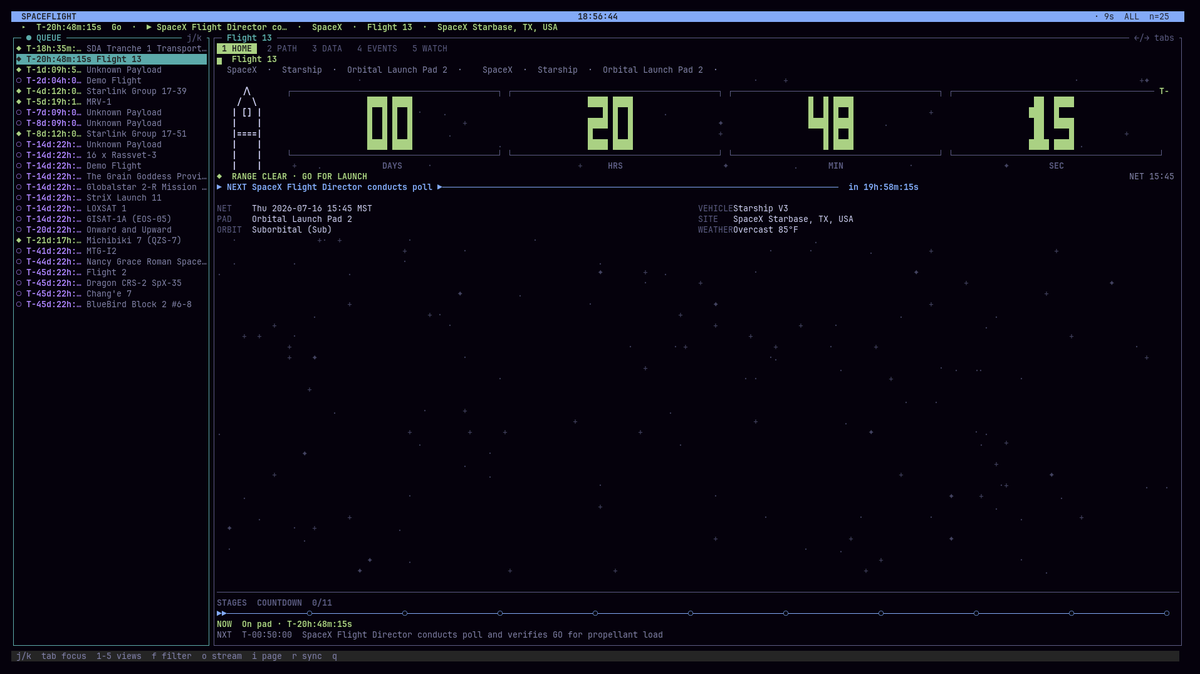Click the '1-5 views' footer hint
Screen dimensions: 1200x674
point(119,656)
